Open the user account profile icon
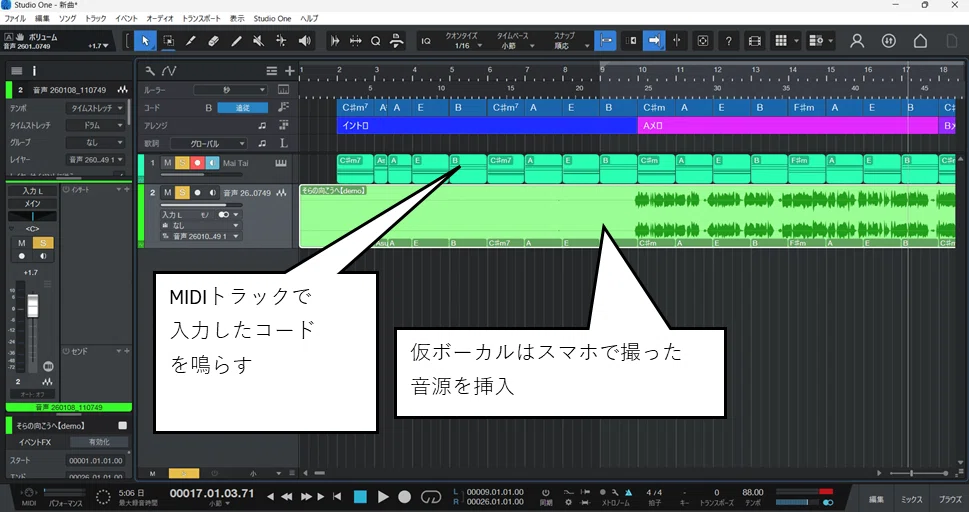969x512 pixels. coord(857,41)
